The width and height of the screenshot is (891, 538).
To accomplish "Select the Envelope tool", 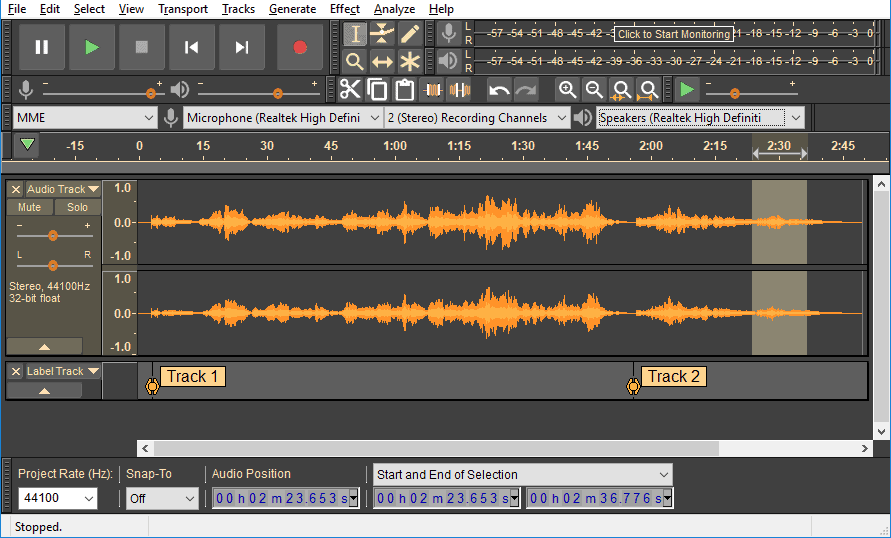I will [382, 34].
